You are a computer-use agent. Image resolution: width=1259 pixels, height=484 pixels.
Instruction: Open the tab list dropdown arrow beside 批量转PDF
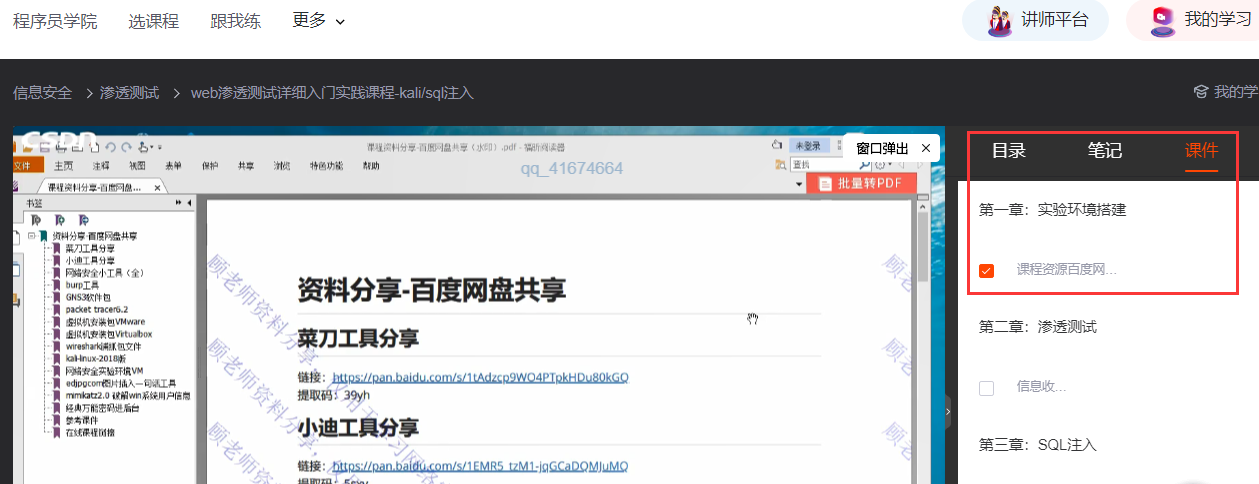[x=799, y=184]
